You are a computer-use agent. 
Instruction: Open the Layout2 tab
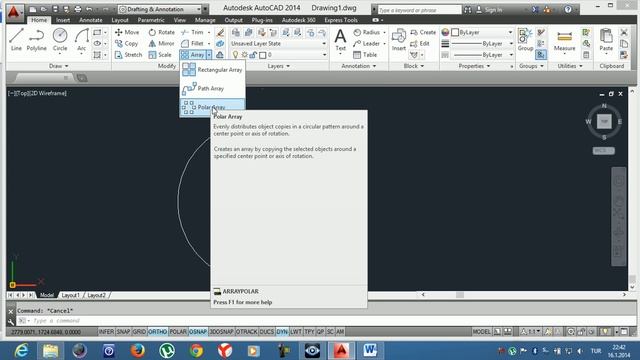point(97,295)
